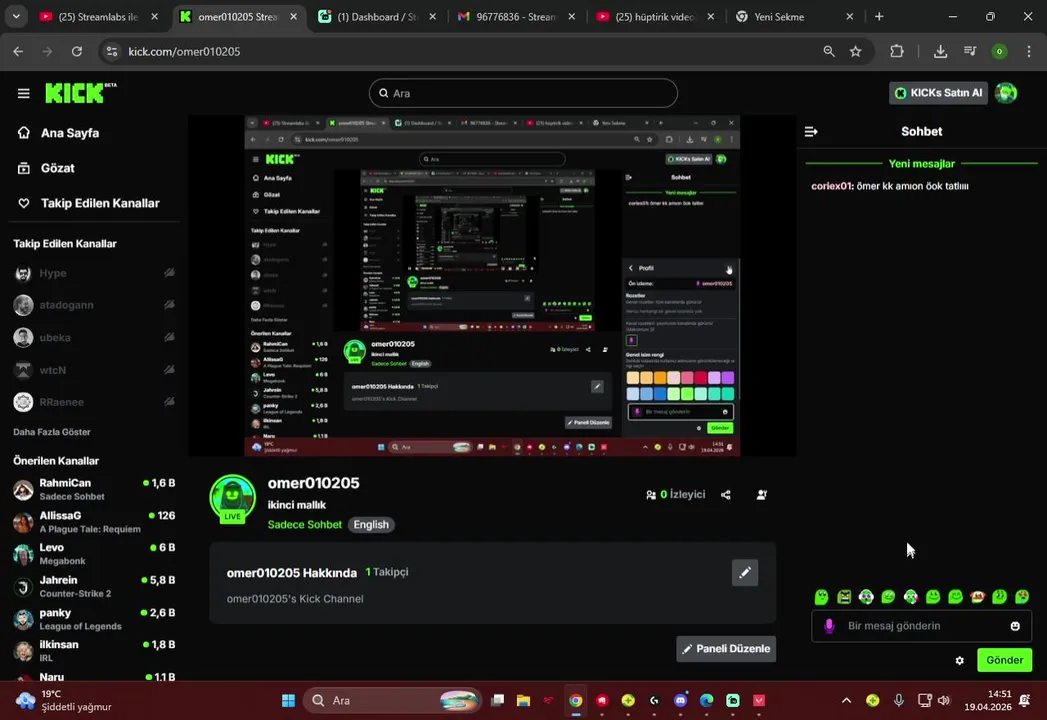Open followed channel Hype
1047x720 pixels.
(93, 273)
